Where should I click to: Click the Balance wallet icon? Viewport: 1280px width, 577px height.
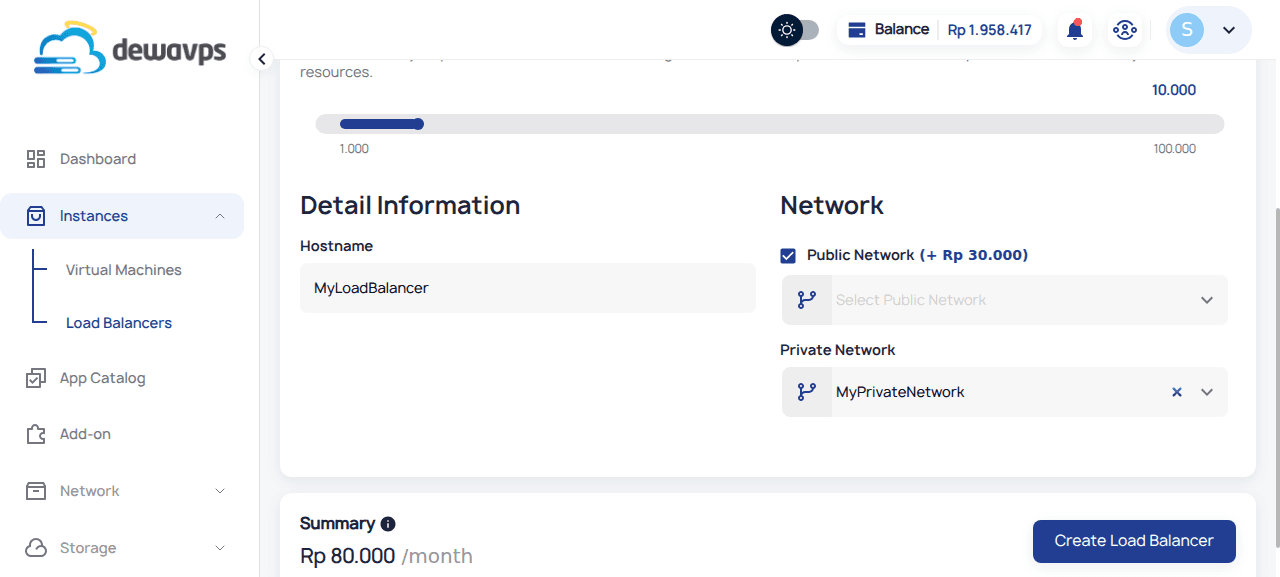pyautogui.click(x=856, y=30)
